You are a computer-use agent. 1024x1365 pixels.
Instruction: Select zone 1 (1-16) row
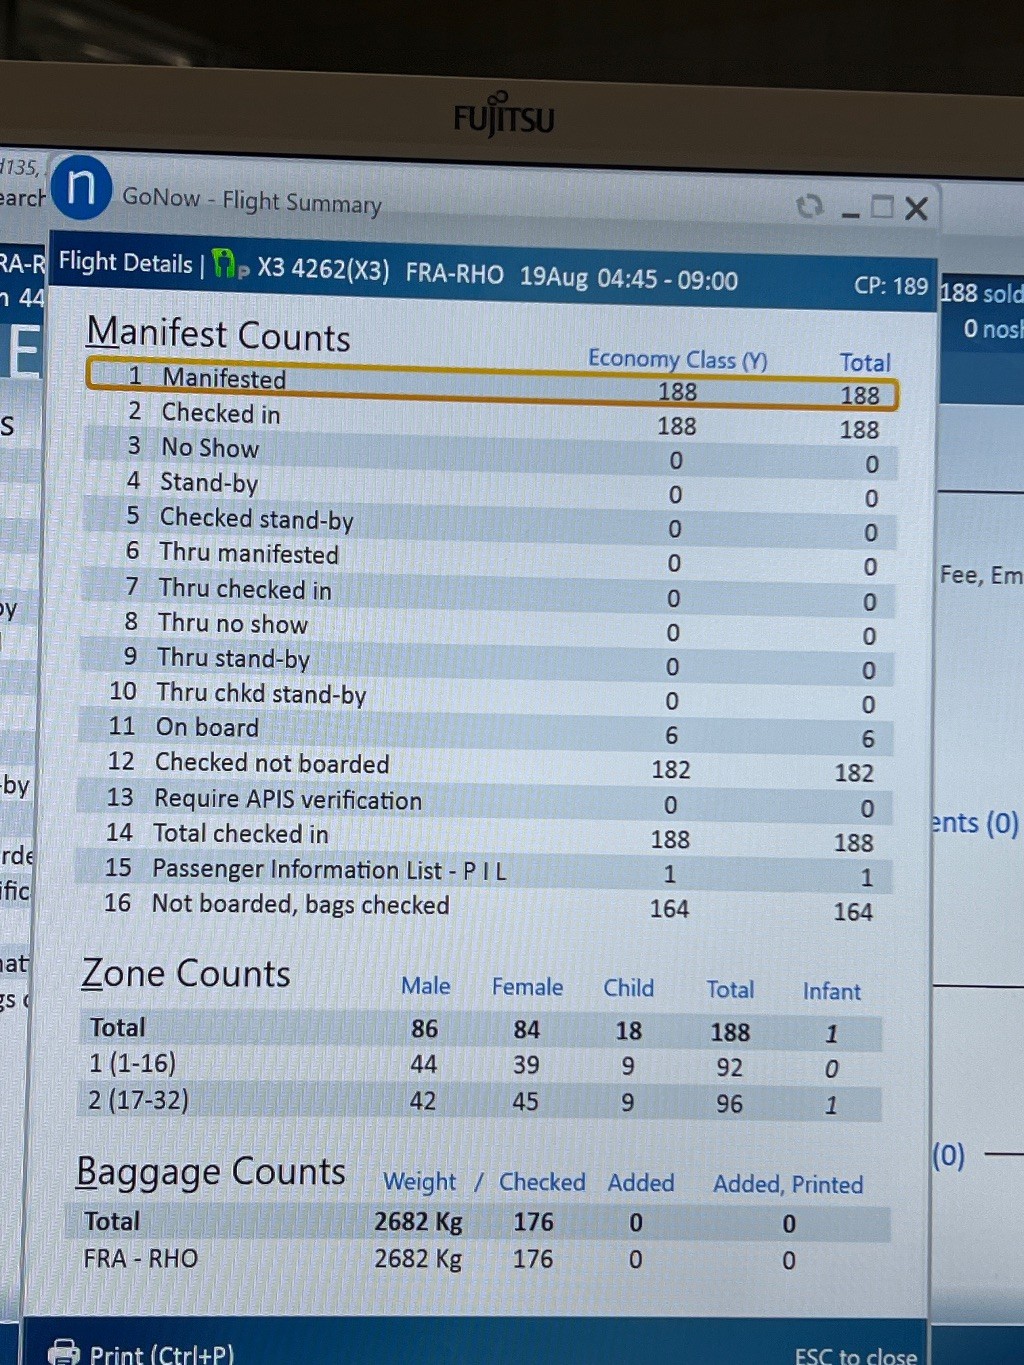coord(480,1066)
